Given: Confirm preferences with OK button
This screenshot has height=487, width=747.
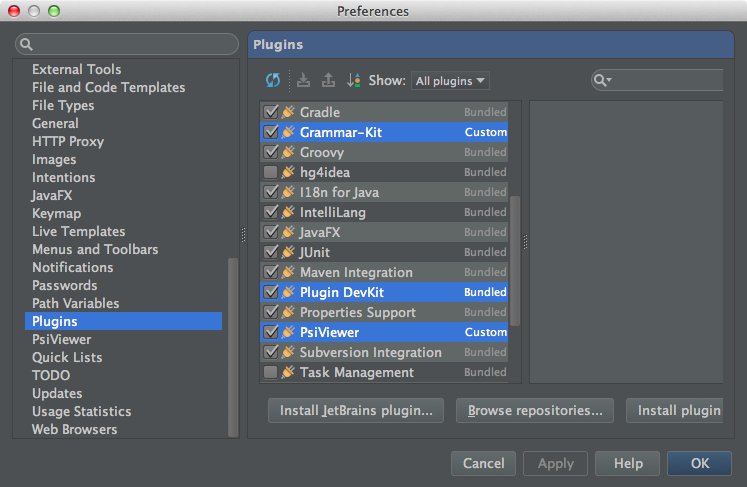Looking at the screenshot, I should tap(699, 464).
